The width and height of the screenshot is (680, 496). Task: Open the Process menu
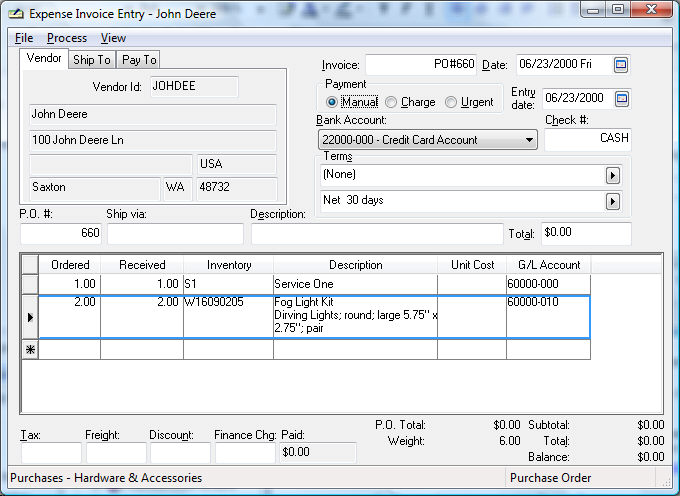click(x=67, y=38)
